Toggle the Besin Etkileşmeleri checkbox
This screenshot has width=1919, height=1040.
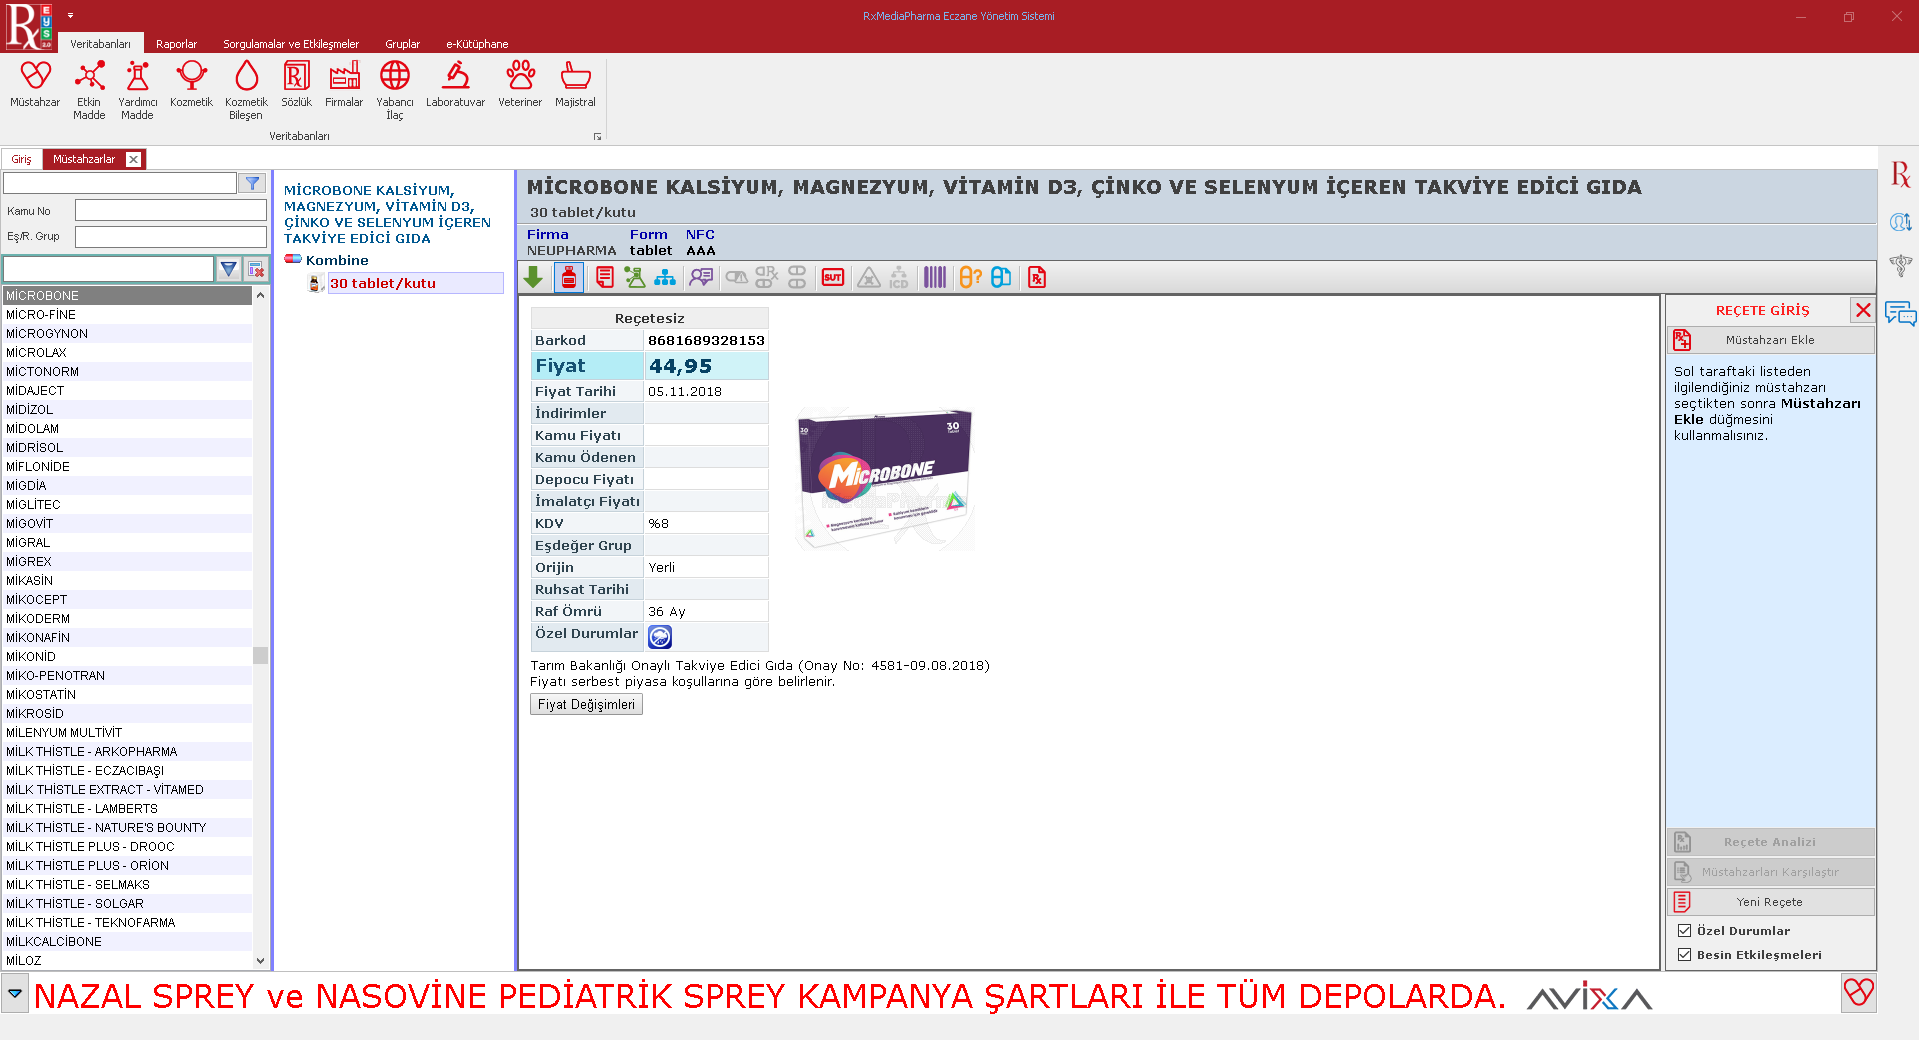click(x=1685, y=955)
